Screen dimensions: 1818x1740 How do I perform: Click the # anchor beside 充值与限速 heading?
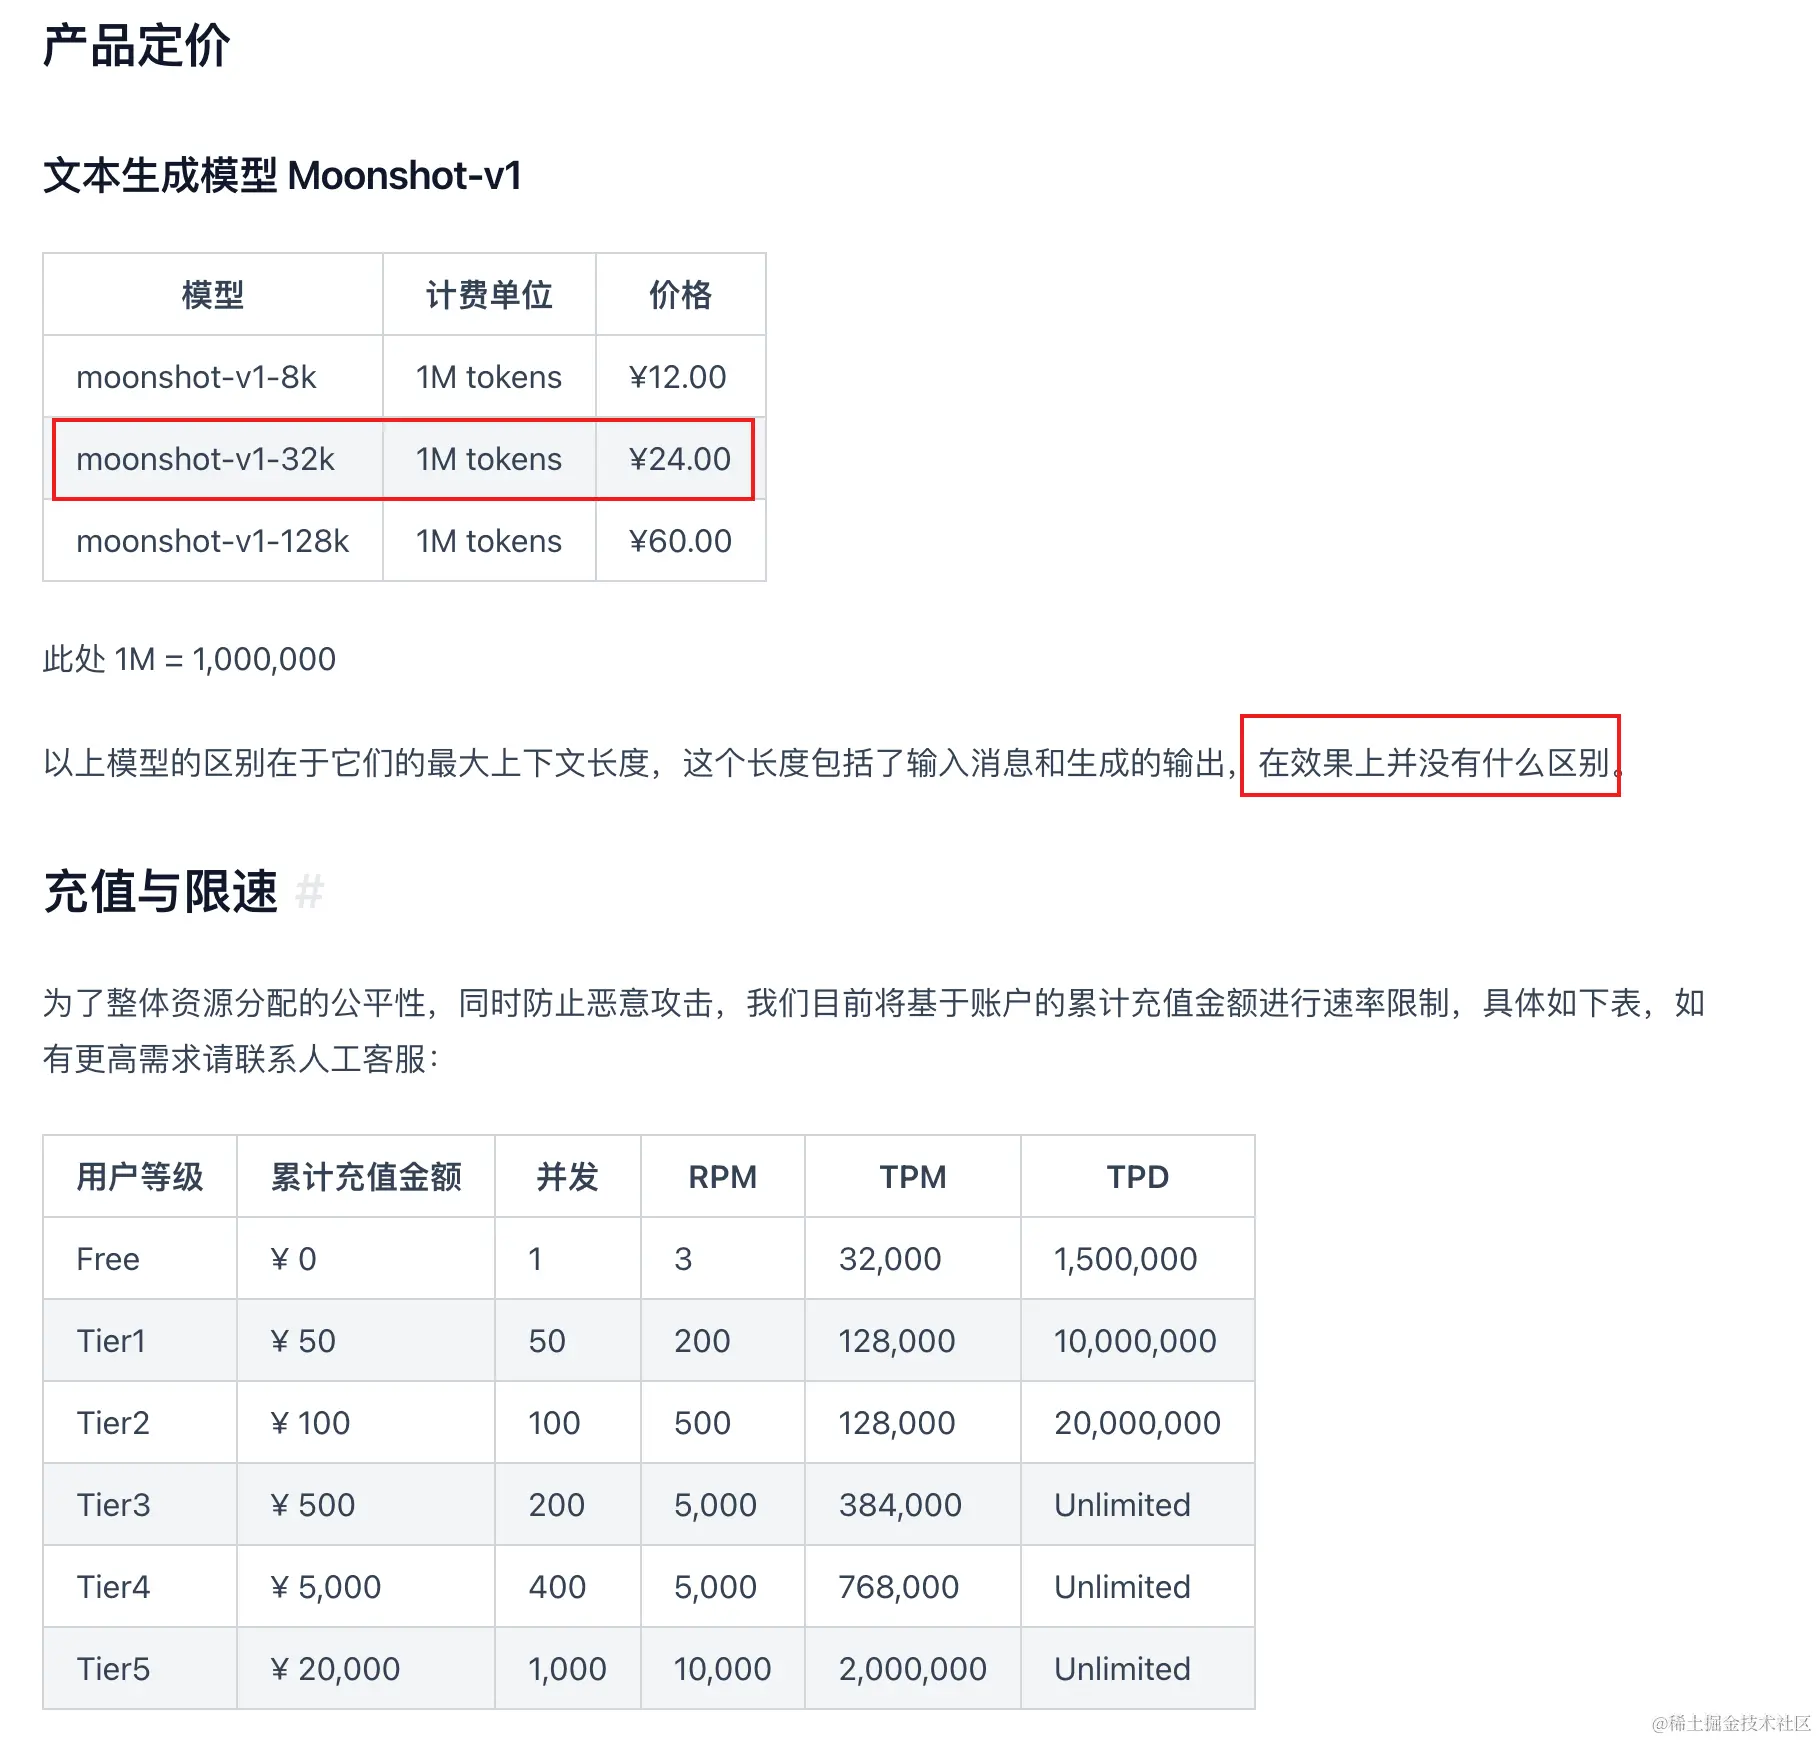[x=310, y=891]
